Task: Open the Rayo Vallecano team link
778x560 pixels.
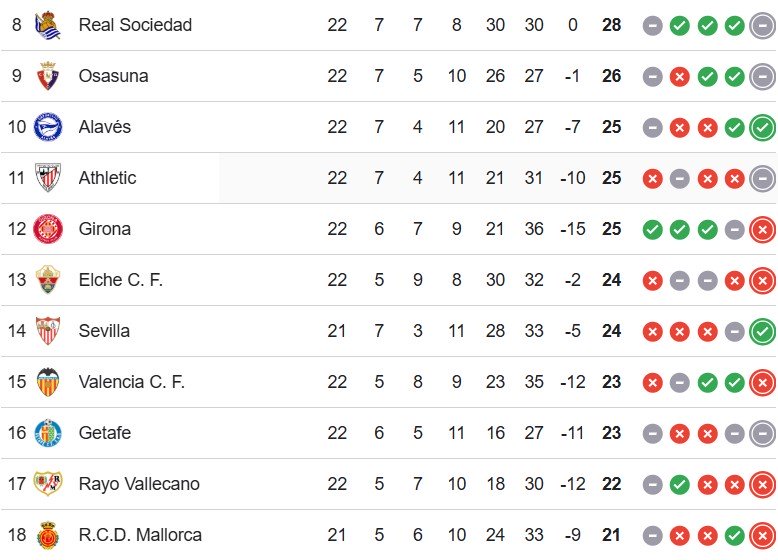Action: (x=139, y=484)
